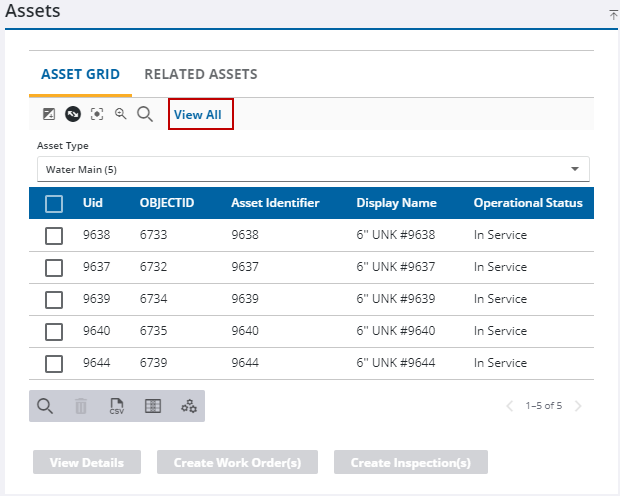Click the trash delete icon

[x=81, y=406]
